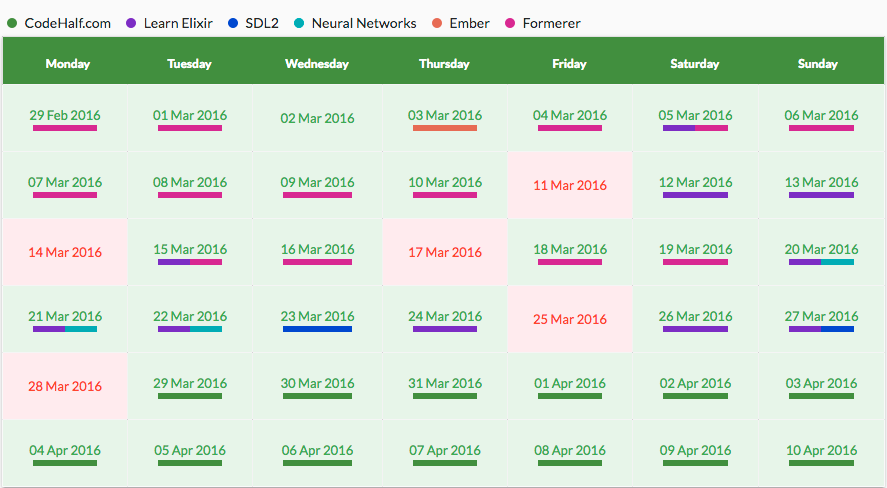The image size is (887, 488).
Task: Click the Wednesday column header
Action: tap(317, 61)
